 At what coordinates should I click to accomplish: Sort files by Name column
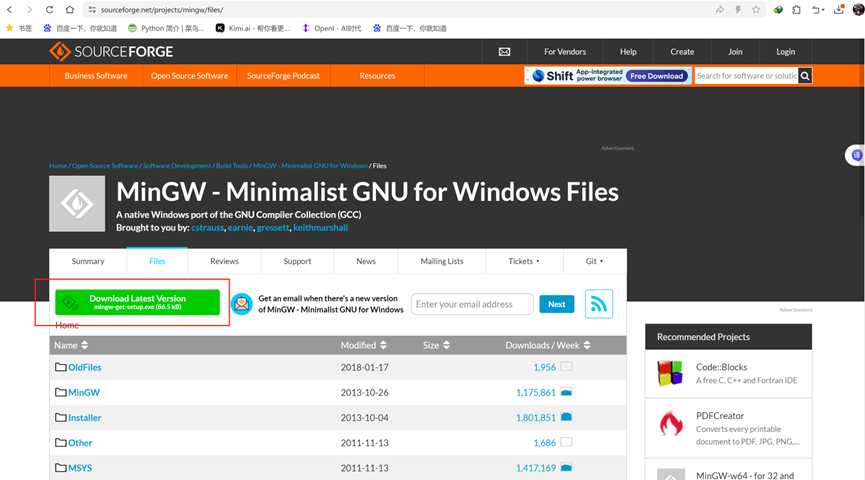pos(71,345)
